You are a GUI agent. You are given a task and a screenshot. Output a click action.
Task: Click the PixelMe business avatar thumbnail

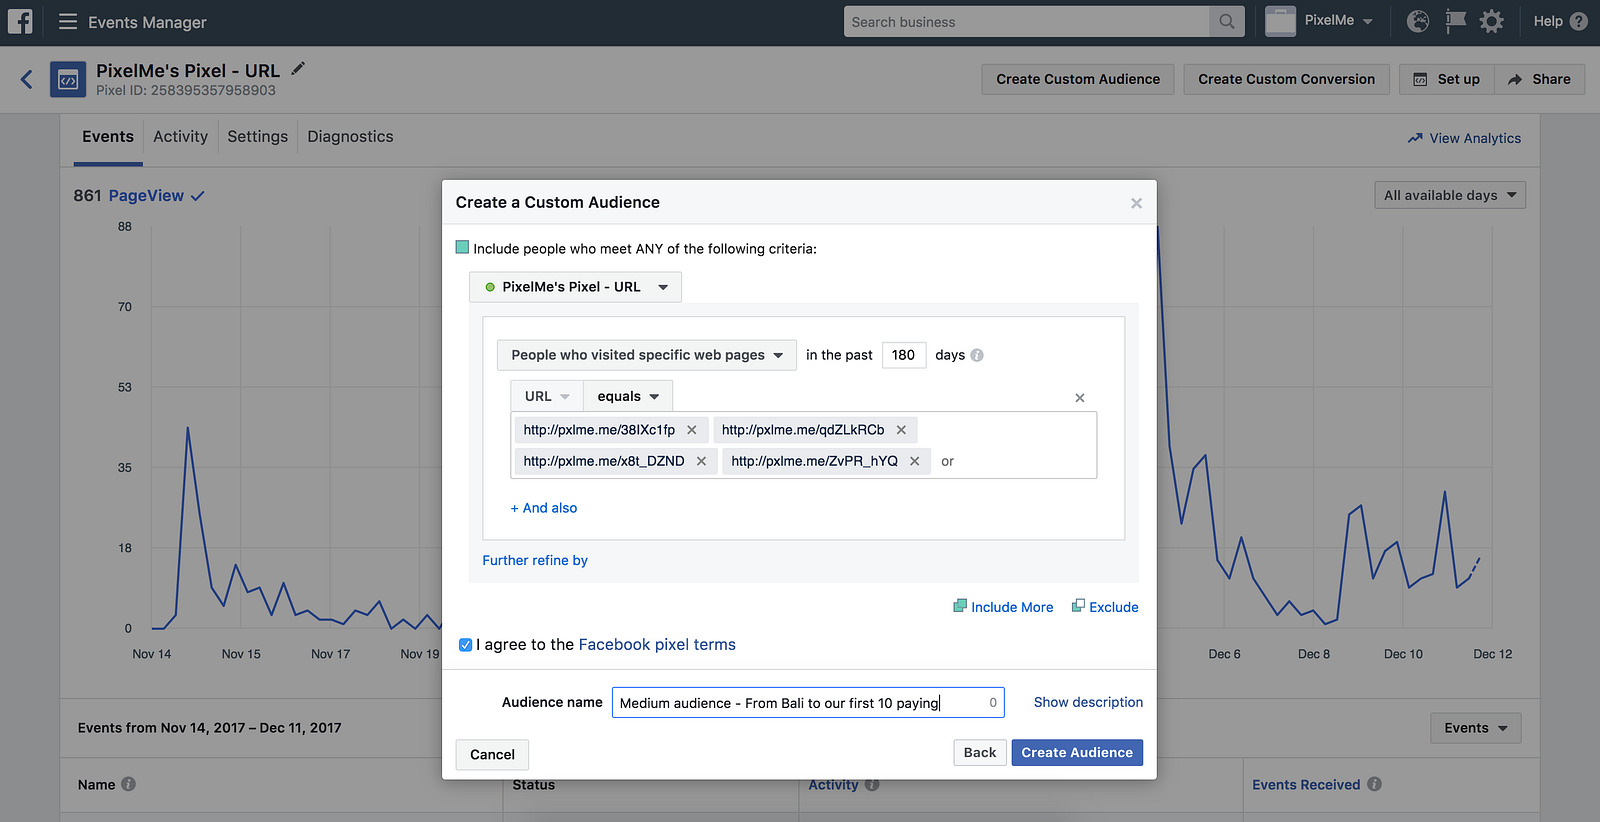pos(1280,21)
